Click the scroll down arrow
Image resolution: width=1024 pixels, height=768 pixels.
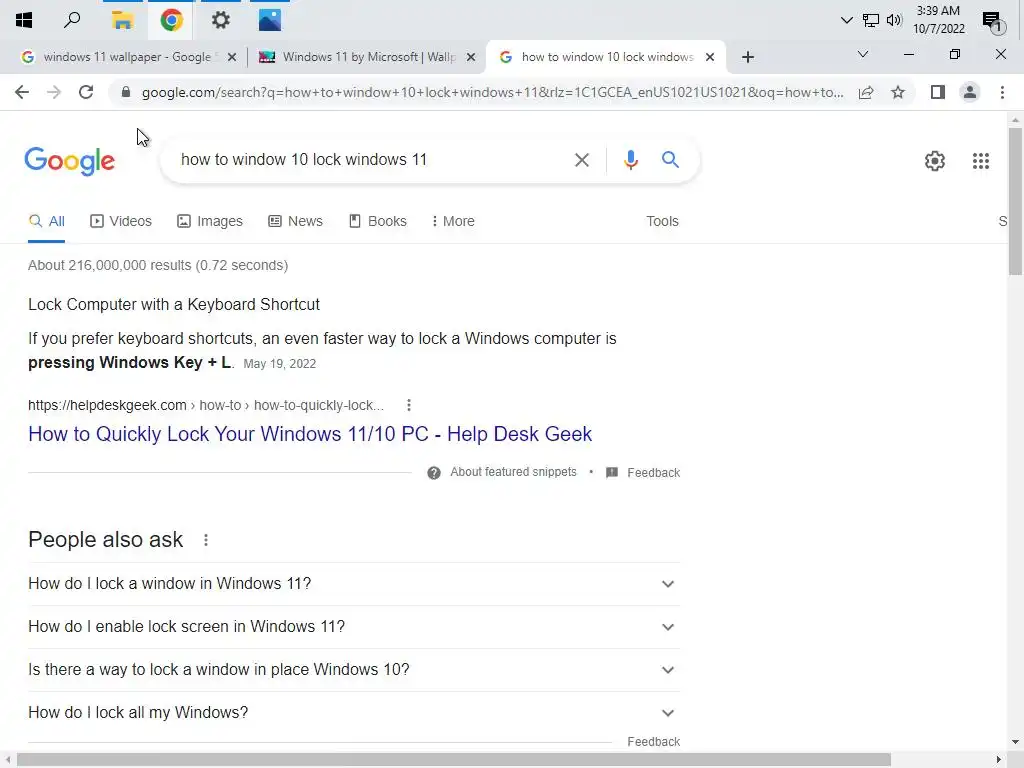pyautogui.click(x=1015, y=742)
